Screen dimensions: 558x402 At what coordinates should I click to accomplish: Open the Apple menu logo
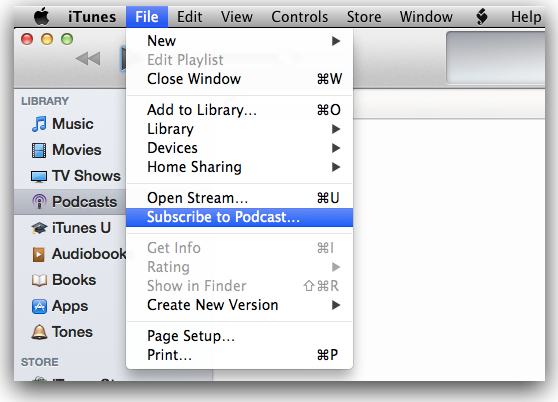(42, 16)
